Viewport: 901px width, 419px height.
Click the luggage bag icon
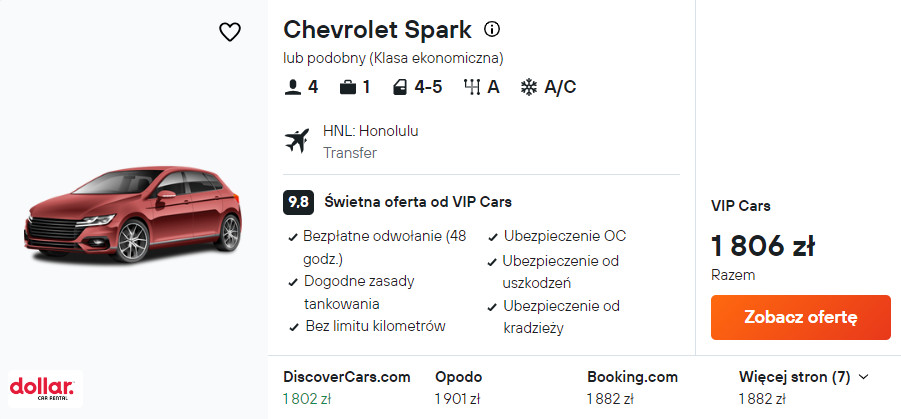pos(348,87)
